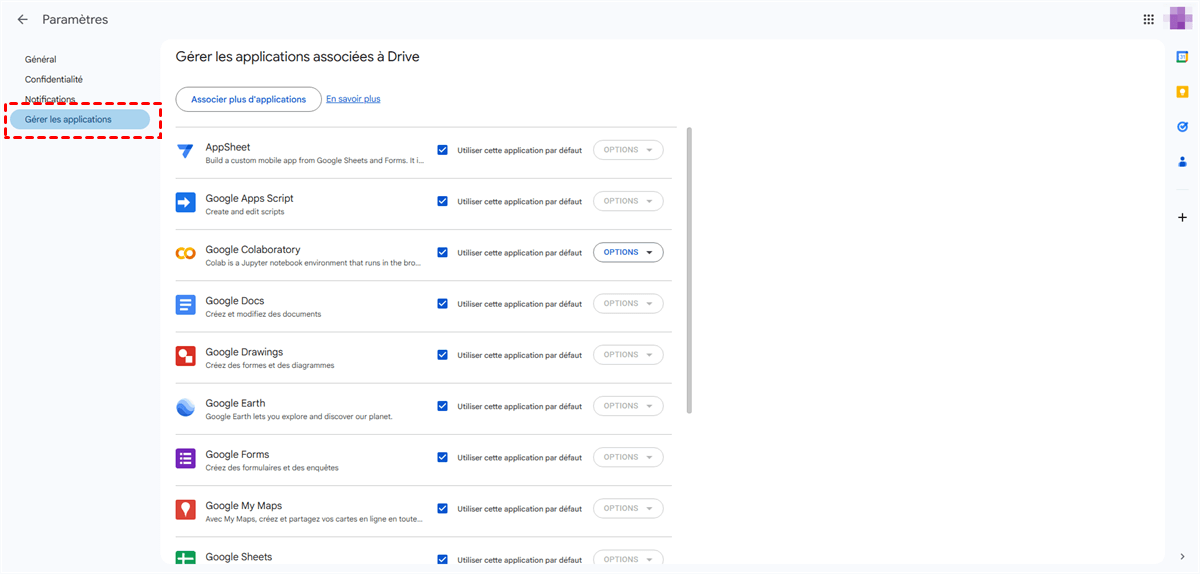This screenshot has width=1200, height=574.
Task: Open the Google apps grid launcher
Action: click(1148, 19)
